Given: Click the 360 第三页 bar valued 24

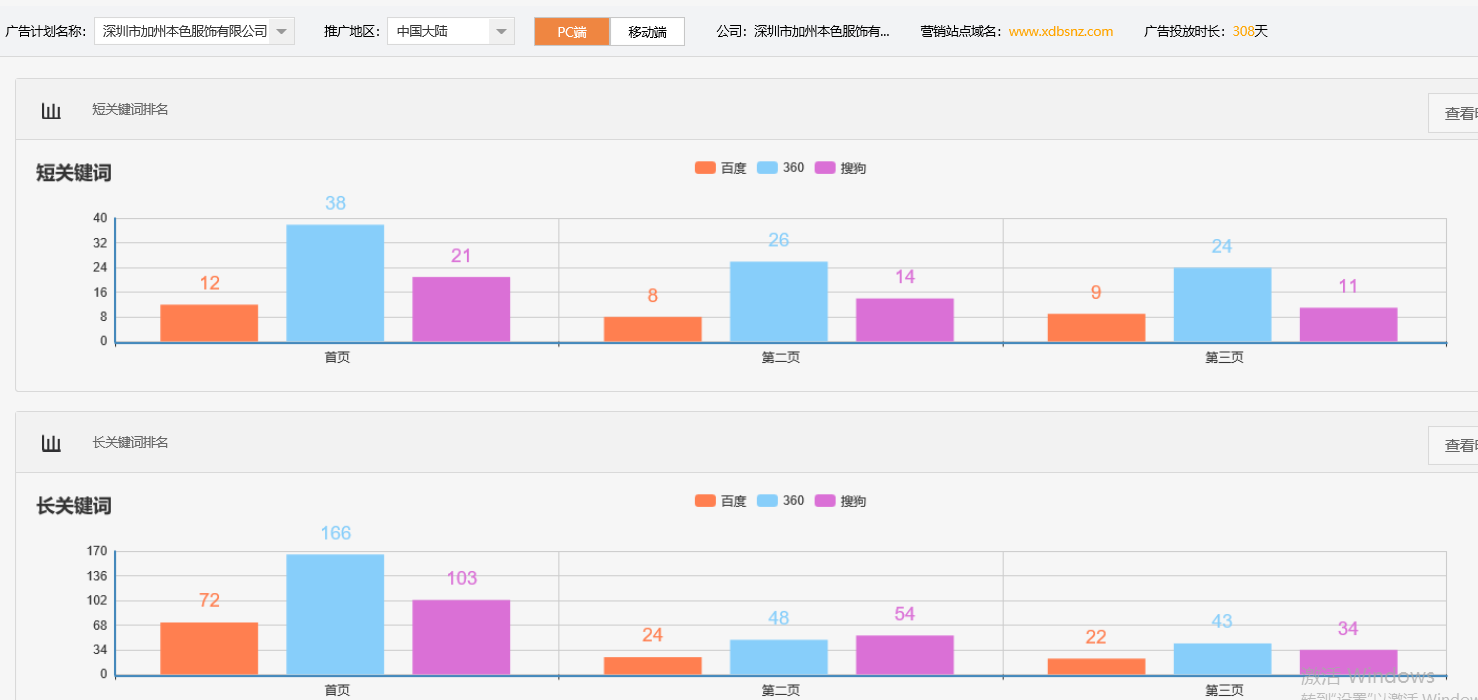Looking at the screenshot, I should coord(1222,304).
